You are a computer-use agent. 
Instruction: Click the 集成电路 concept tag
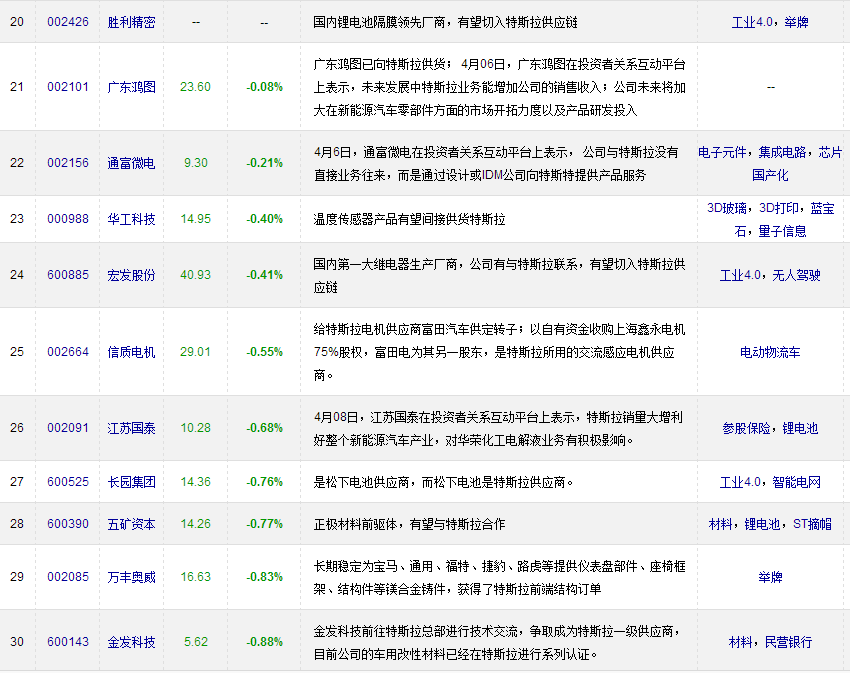tap(782, 152)
